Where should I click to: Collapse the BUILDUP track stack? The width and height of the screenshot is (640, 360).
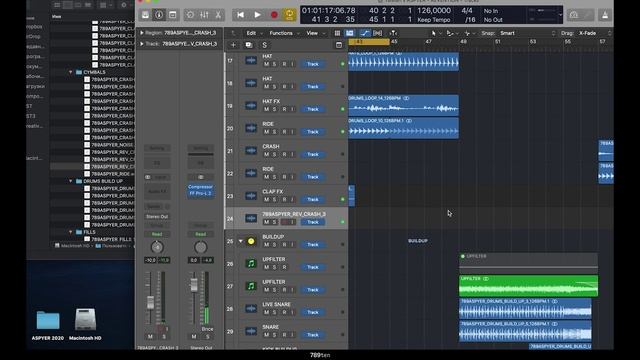pyautogui.click(x=240, y=241)
